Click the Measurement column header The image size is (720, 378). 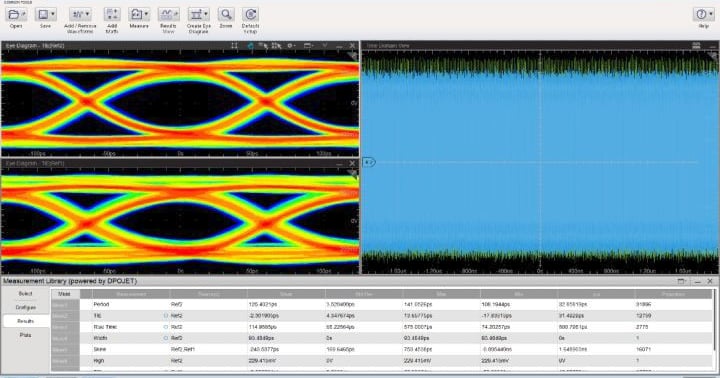click(131, 293)
